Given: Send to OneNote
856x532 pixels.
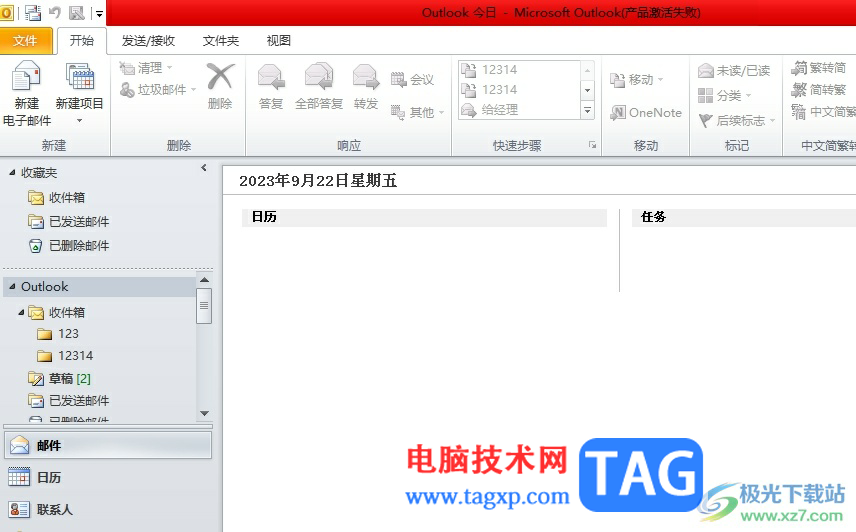Looking at the screenshot, I should tap(646, 112).
